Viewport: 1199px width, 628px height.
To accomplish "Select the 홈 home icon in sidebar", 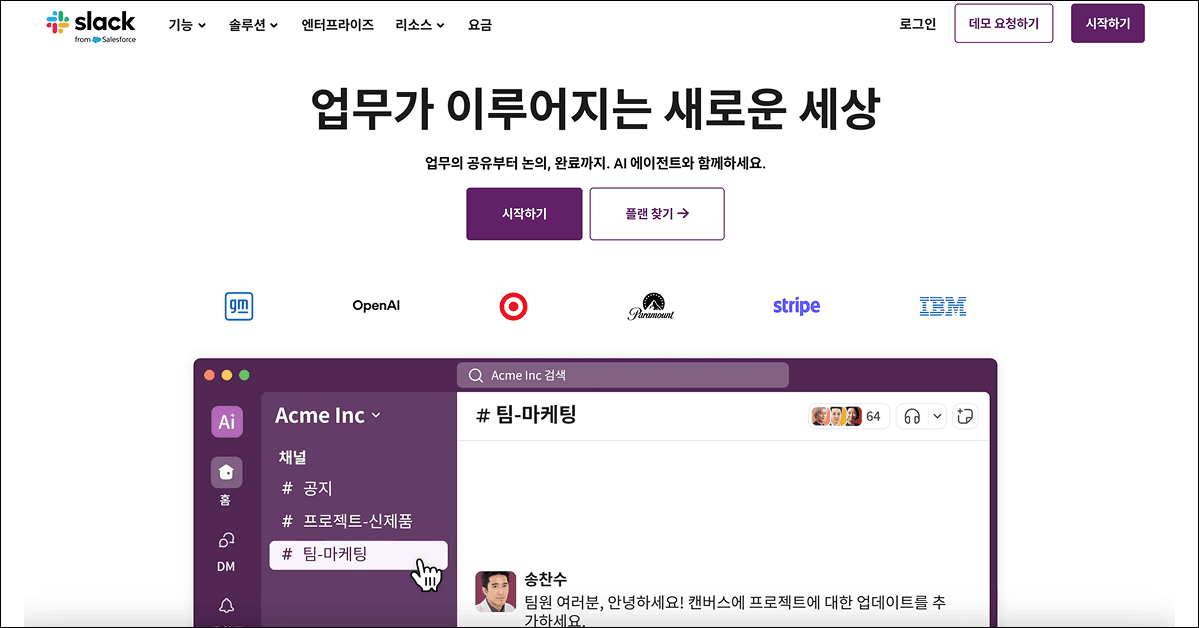I will [226, 473].
